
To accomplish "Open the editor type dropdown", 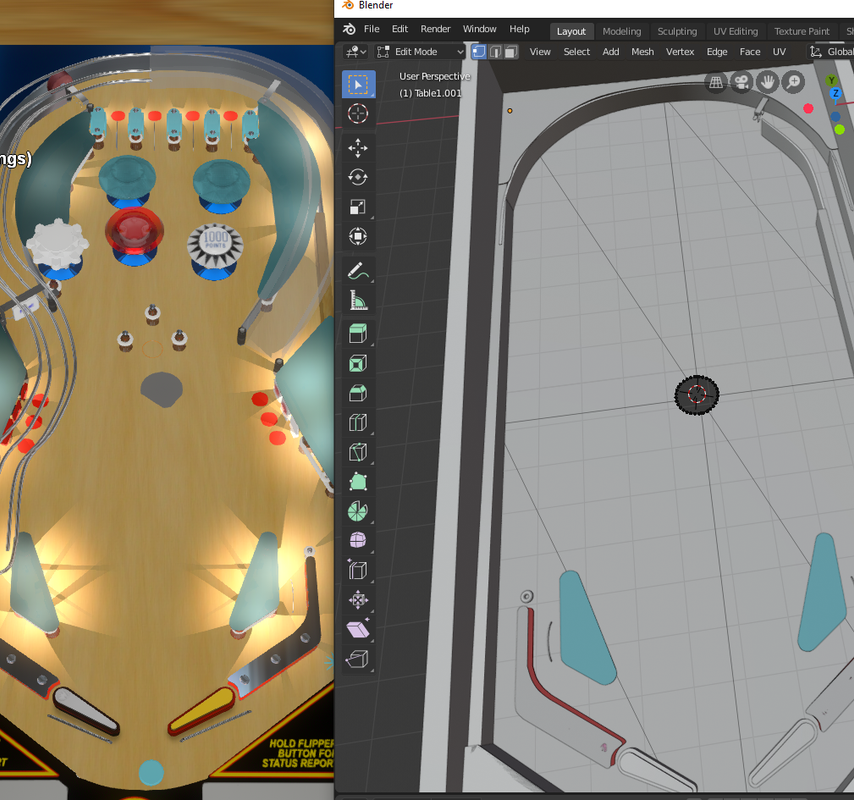I will (x=356, y=52).
